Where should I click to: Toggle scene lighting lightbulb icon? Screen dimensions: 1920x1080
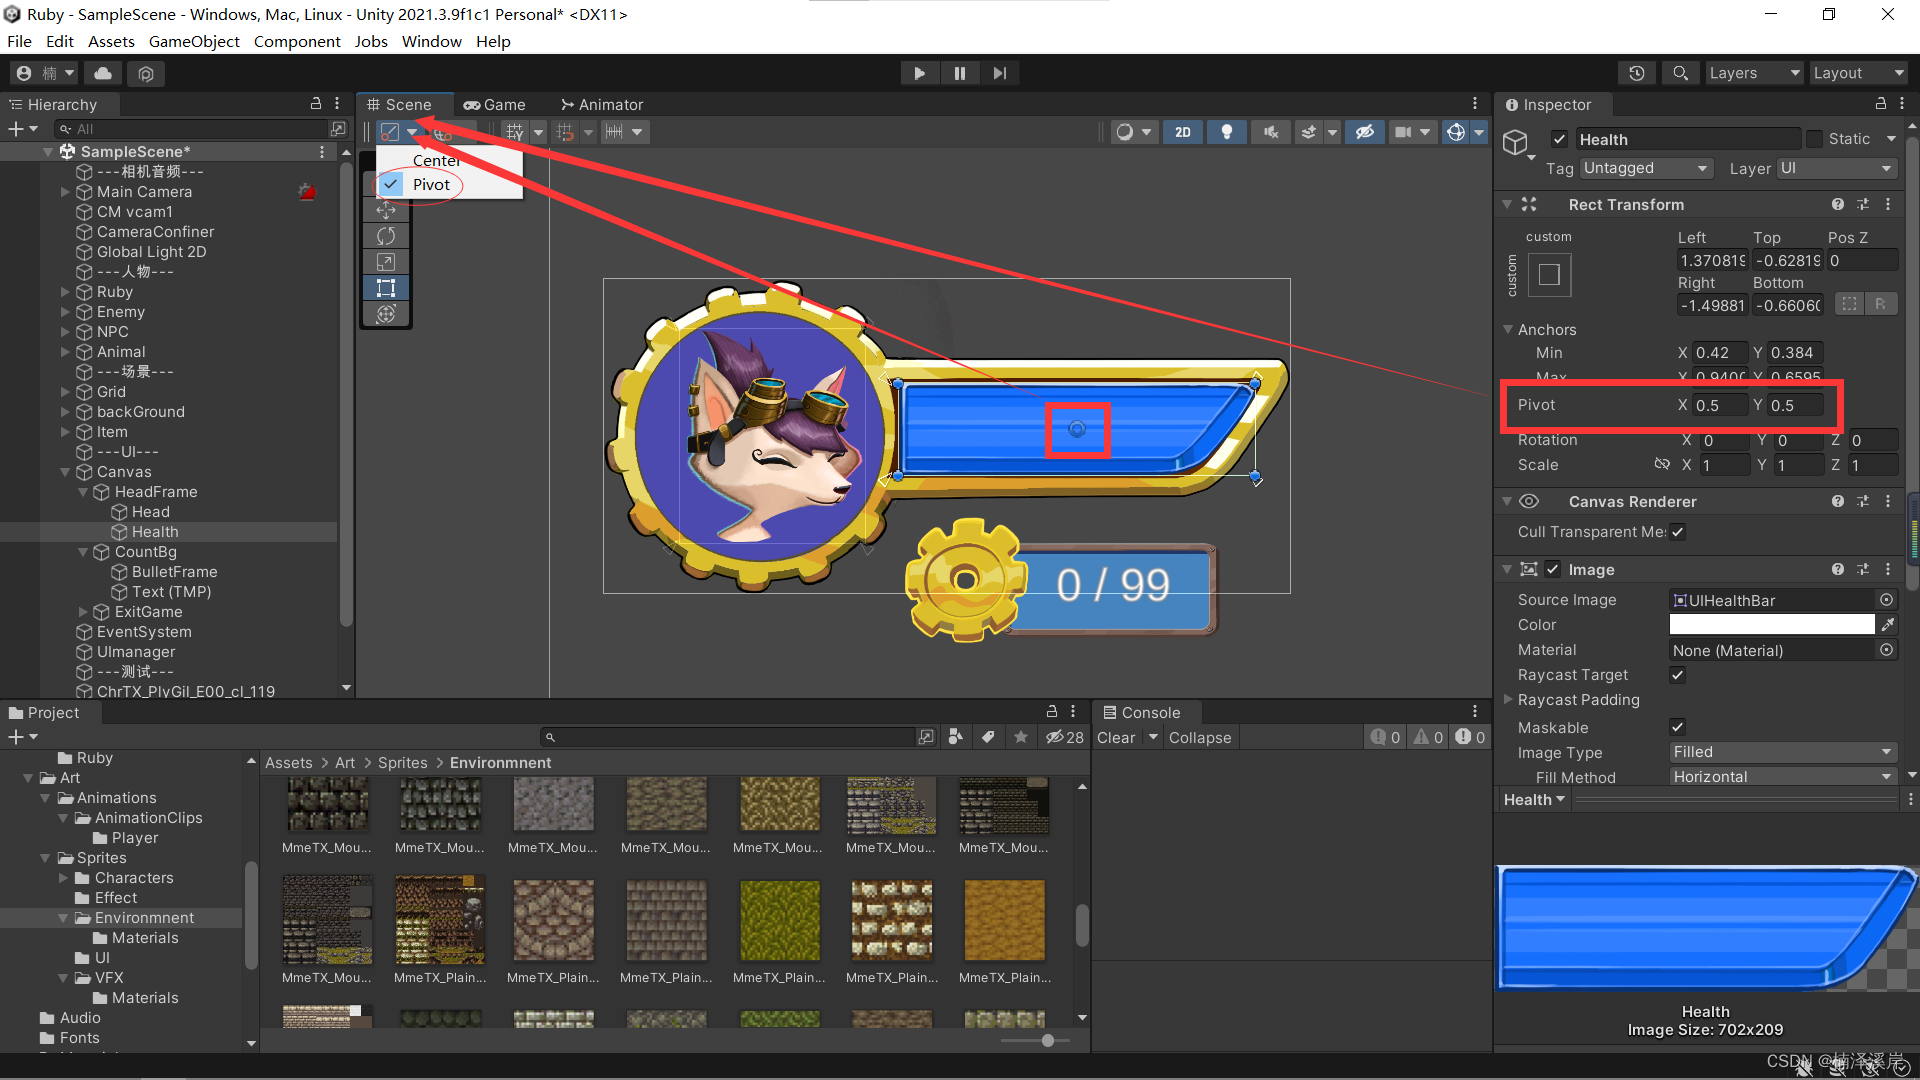(1226, 132)
